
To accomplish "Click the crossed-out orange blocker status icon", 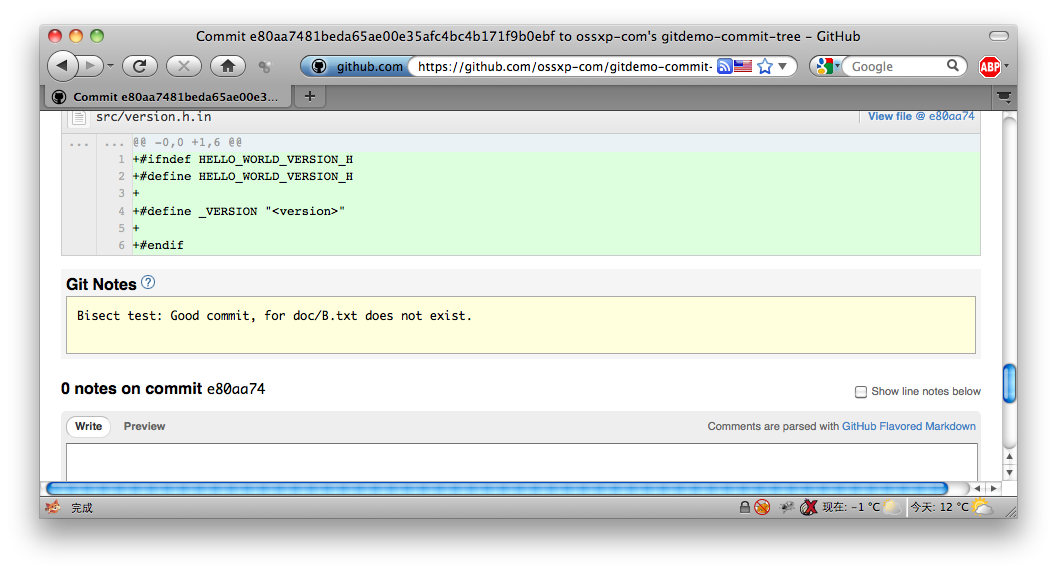I will pyautogui.click(x=762, y=507).
